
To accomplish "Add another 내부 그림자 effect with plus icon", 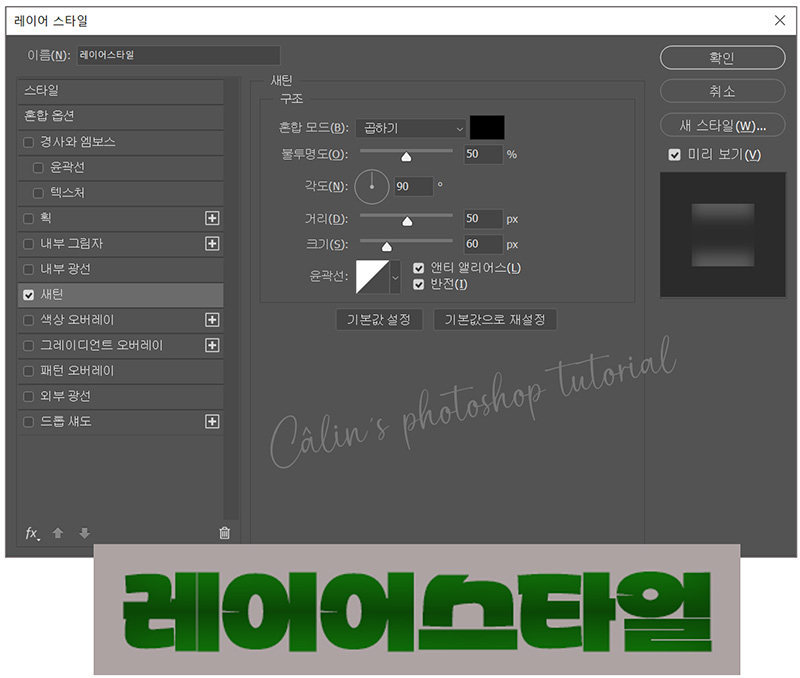I will 212,243.
